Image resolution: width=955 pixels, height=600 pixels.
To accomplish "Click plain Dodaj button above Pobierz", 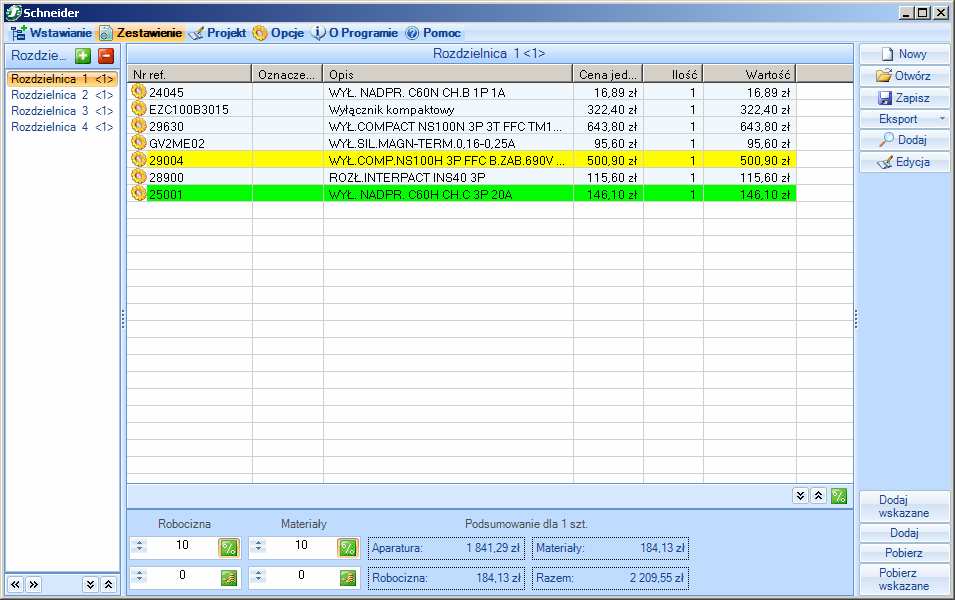I will pos(904,533).
